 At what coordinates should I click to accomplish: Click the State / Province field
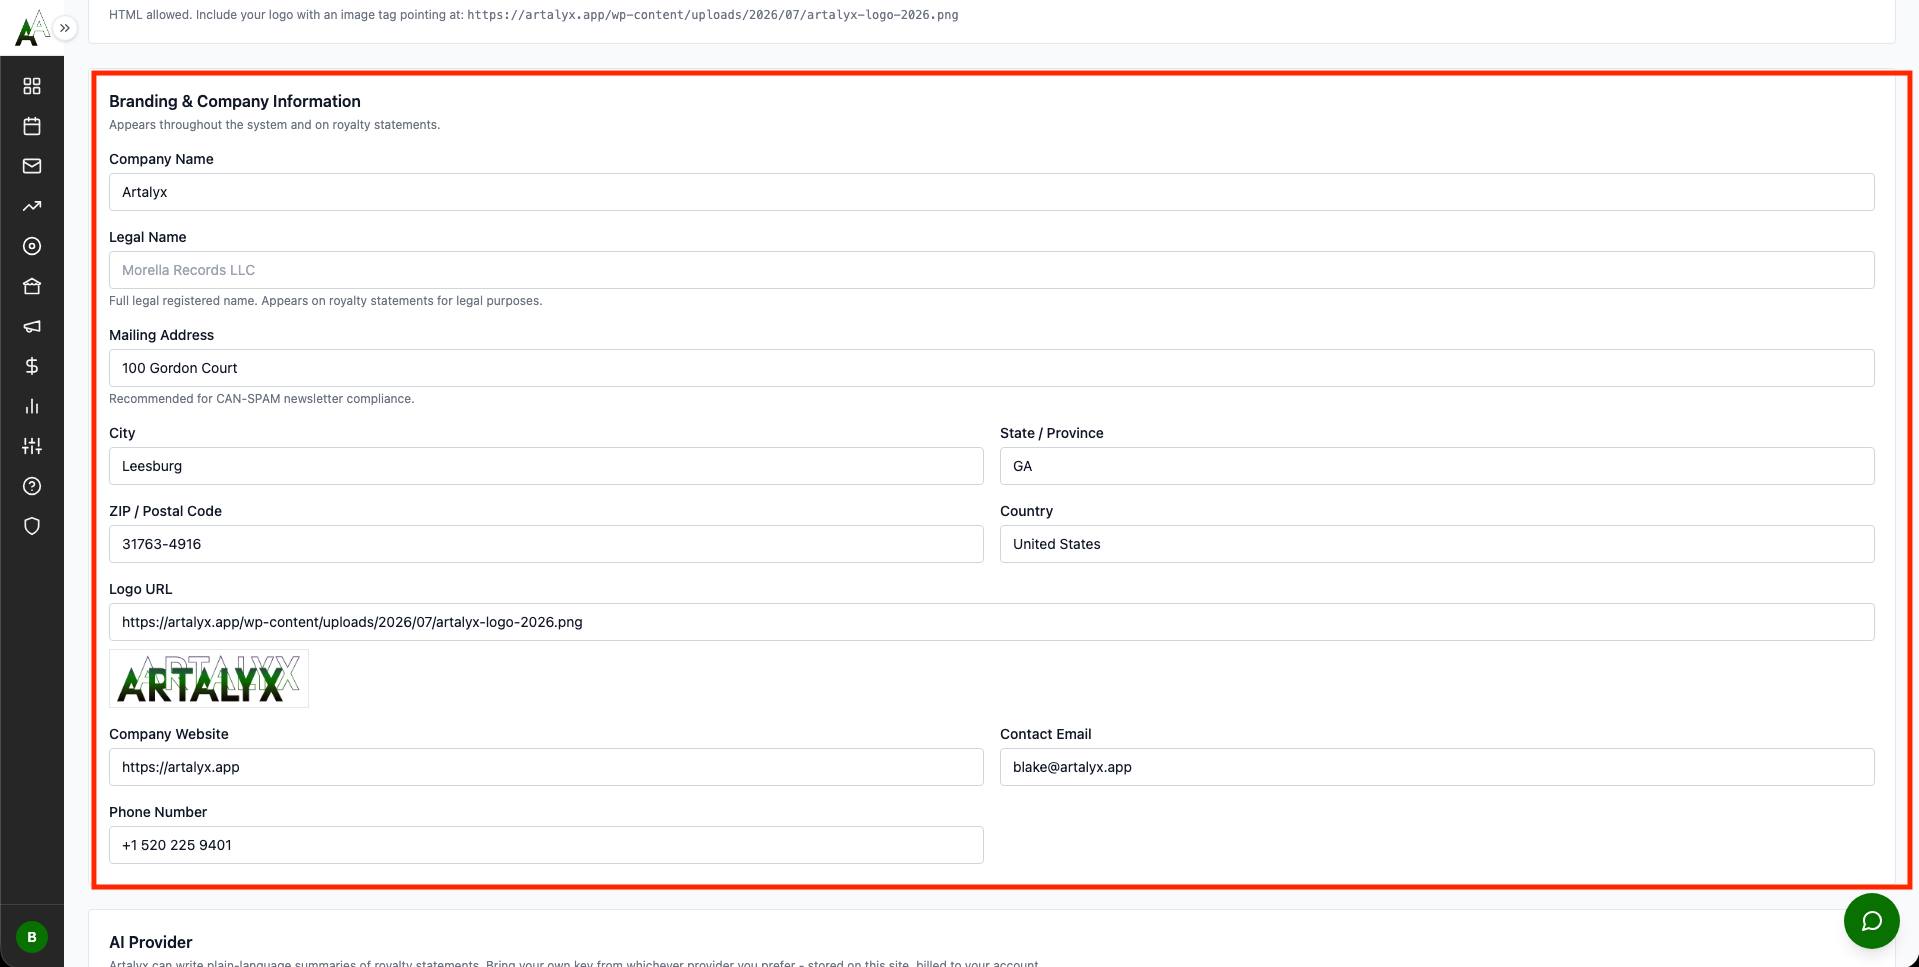pos(1437,466)
